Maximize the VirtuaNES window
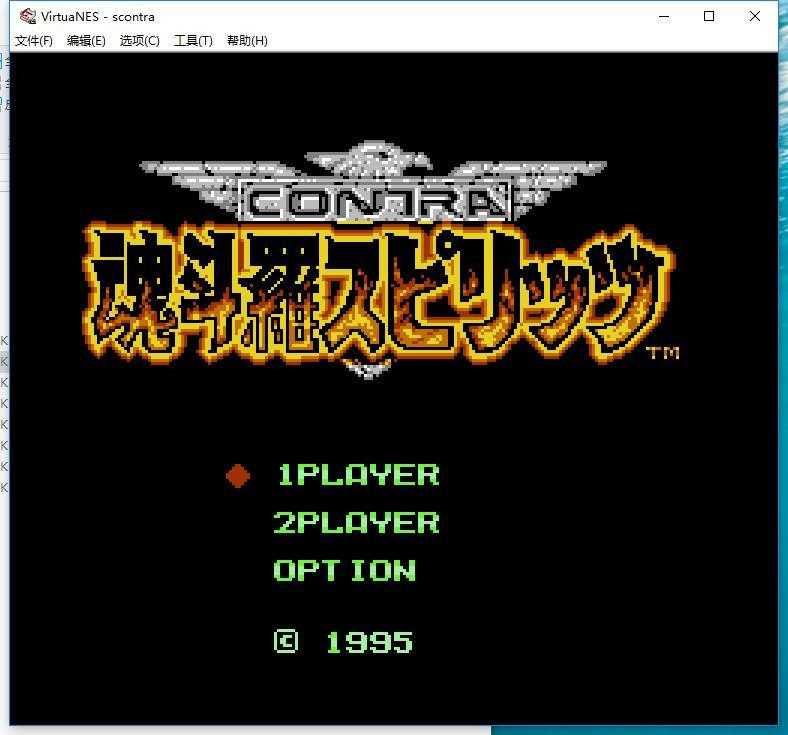 709,17
